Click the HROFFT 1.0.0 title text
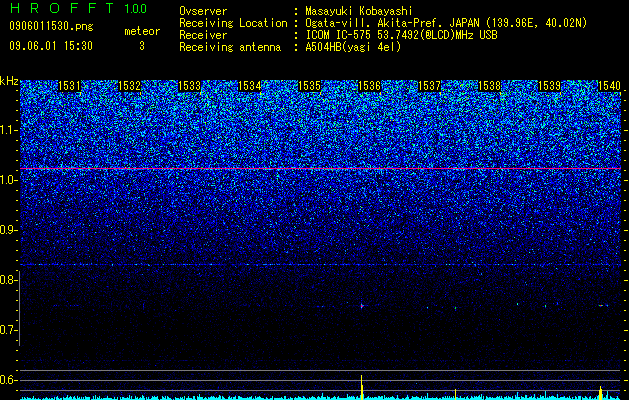629x400 pixels. coord(78,8)
